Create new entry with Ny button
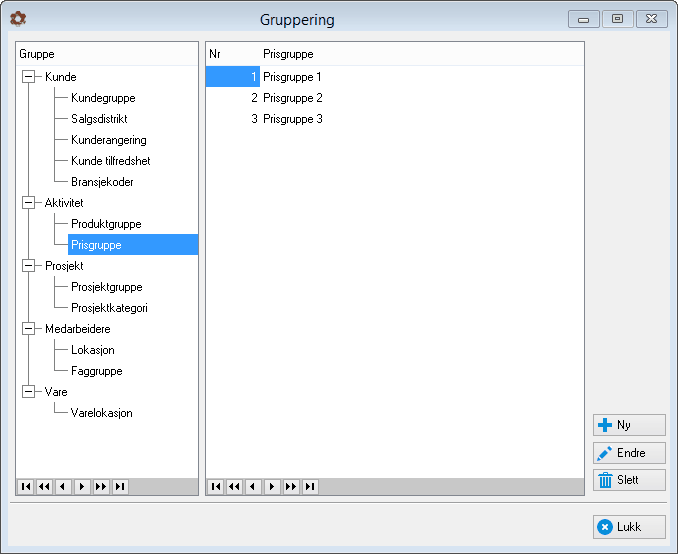 [629, 425]
